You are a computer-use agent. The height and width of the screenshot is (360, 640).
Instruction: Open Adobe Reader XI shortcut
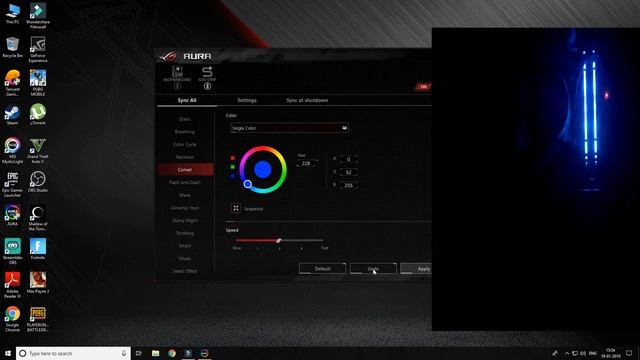click(x=12, y=285)
